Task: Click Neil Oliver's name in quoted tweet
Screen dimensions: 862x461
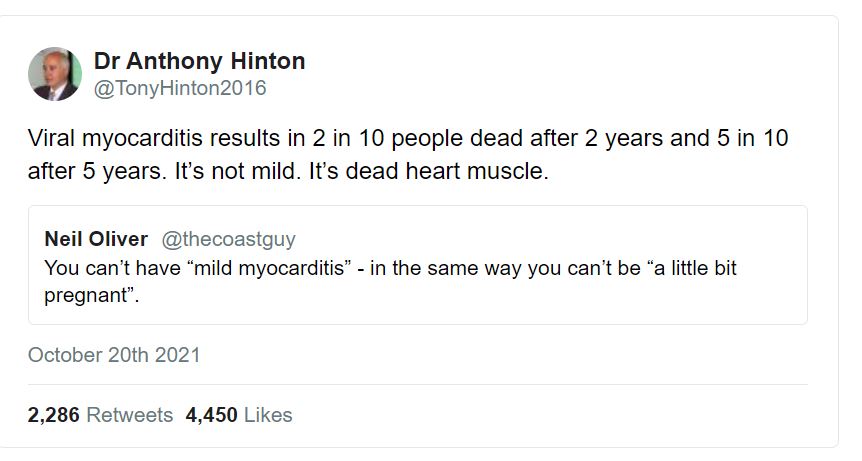Action: coord(96,239)
